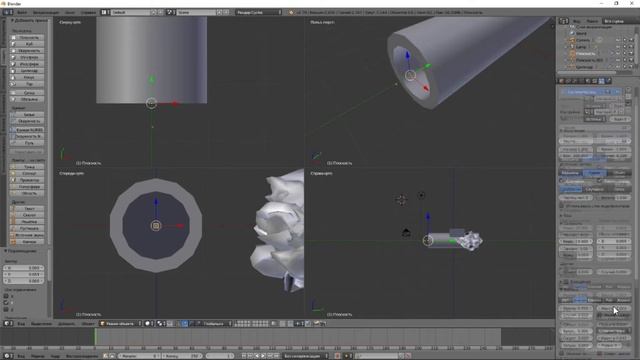Open the timeline editor type icon

(x=8, y=356)
